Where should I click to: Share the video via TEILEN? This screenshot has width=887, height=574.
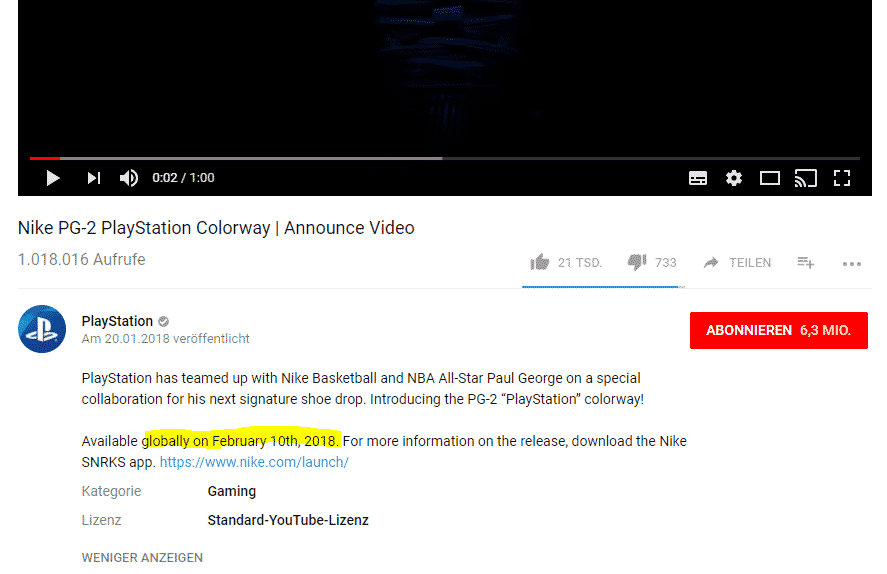737,262
